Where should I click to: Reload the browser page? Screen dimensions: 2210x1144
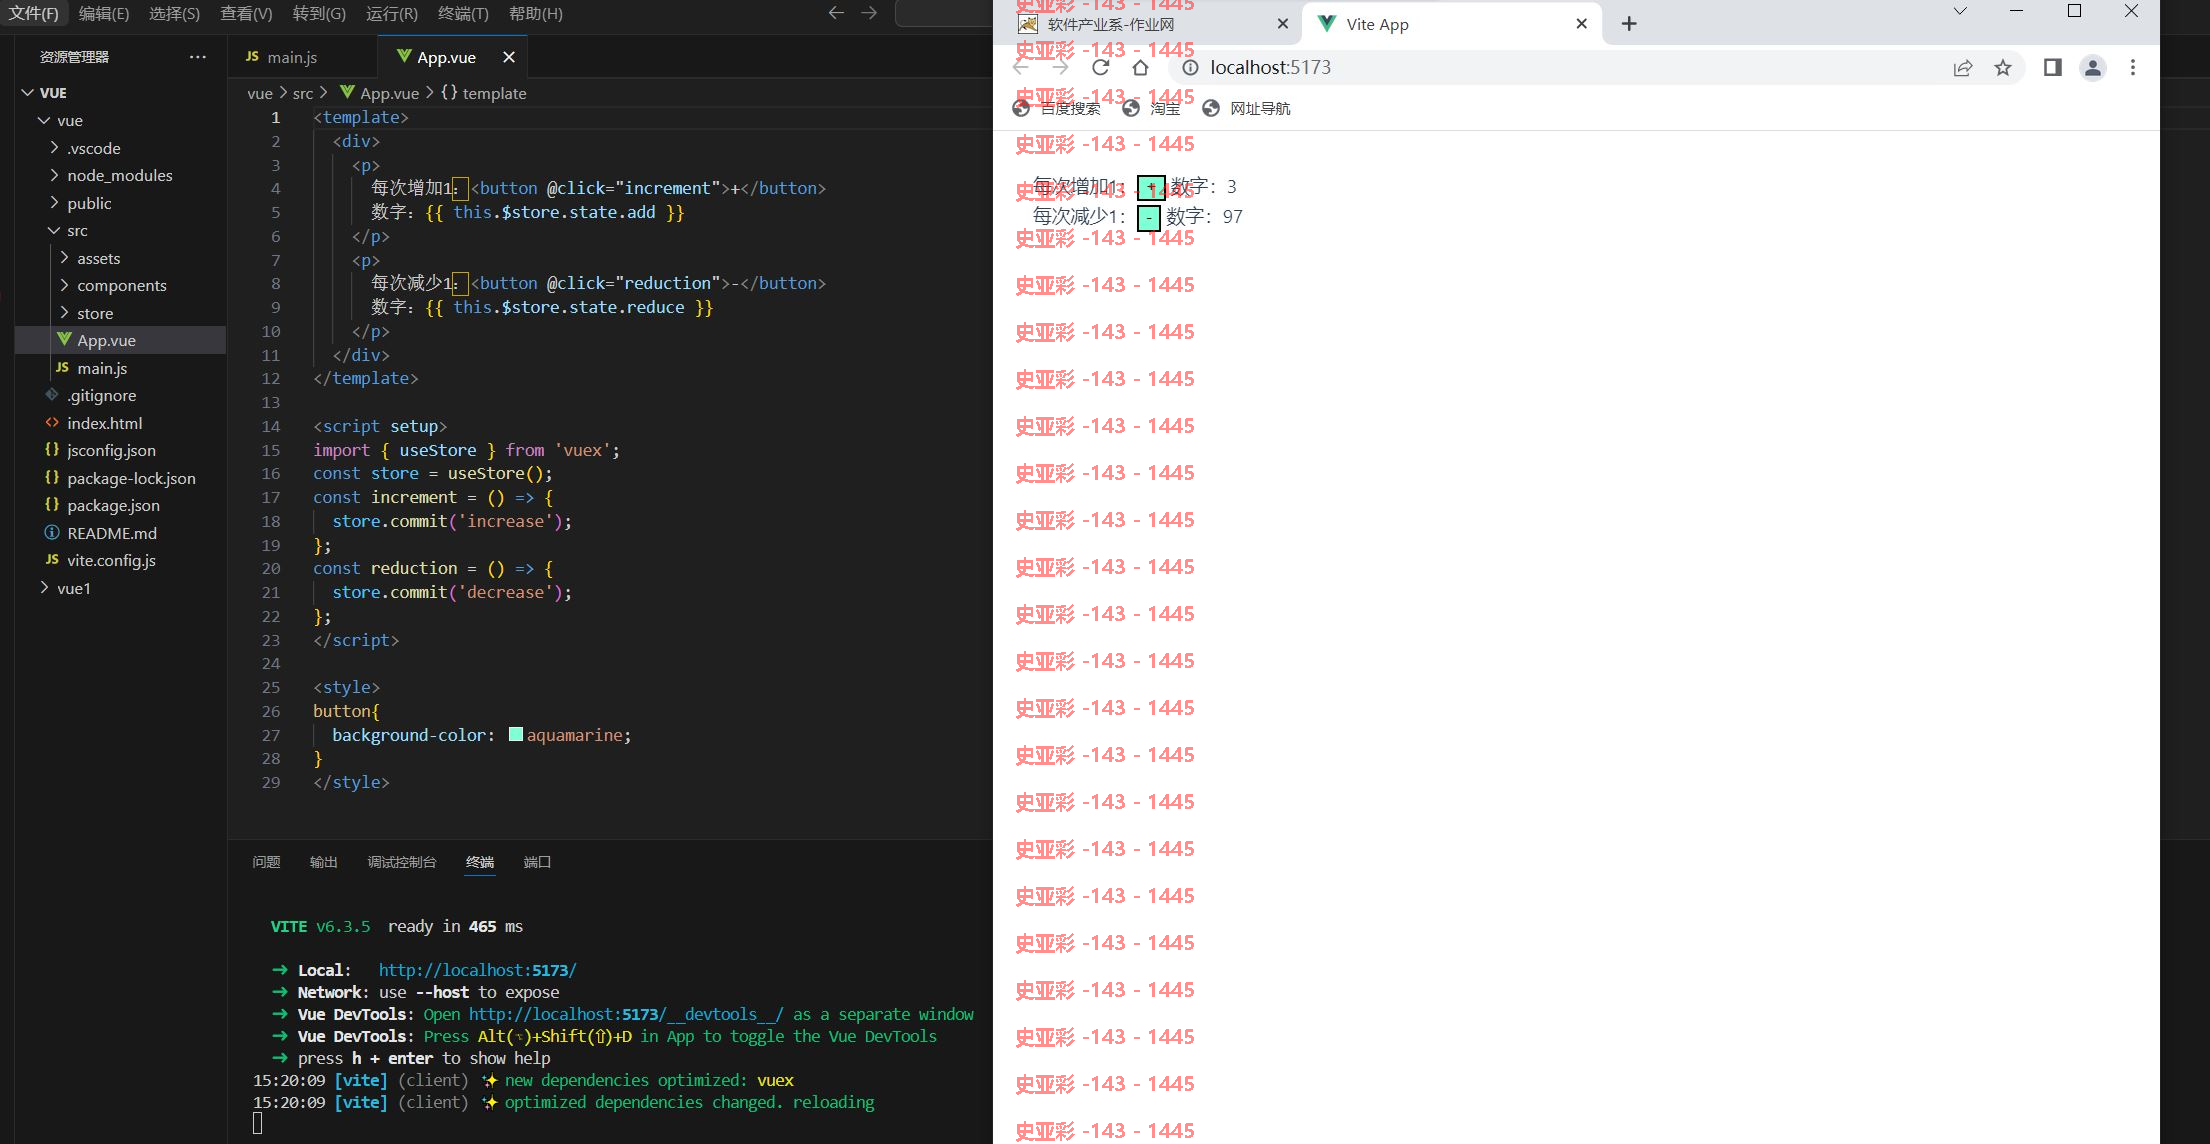click(1101, 67)
